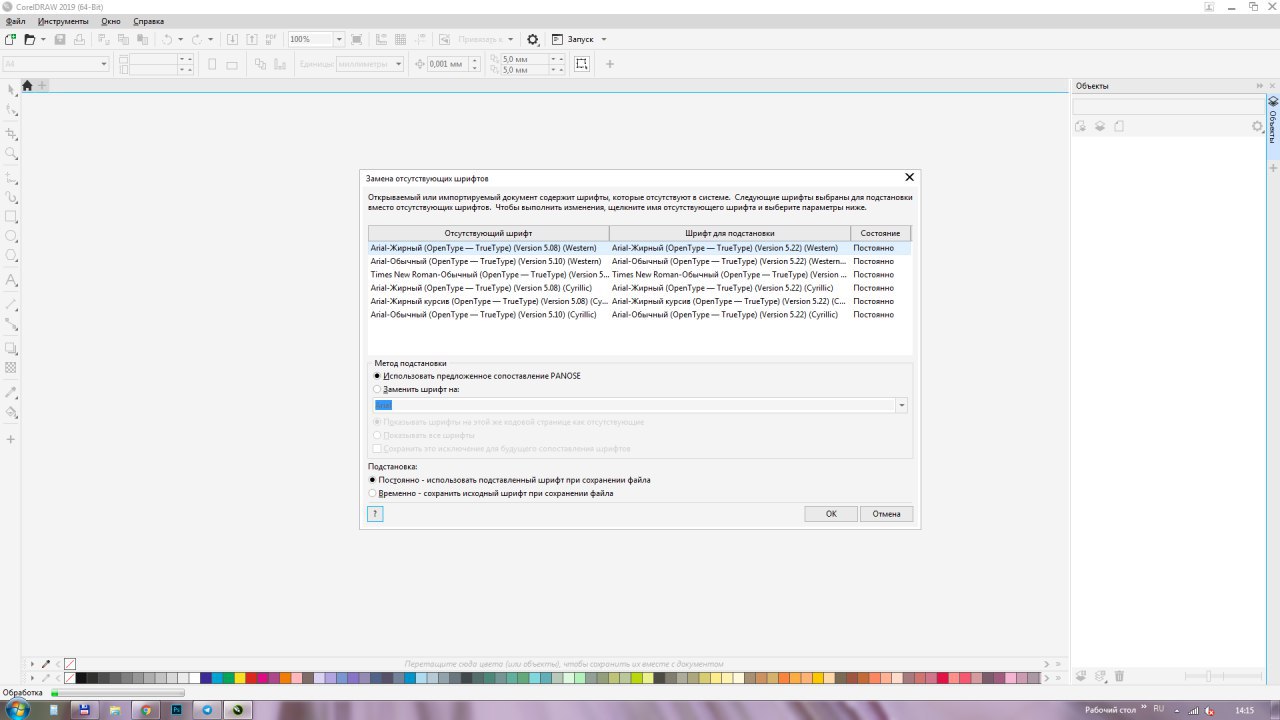Click the Redo arrow icon
This screenshot has width=1280, height=720.
197,39
